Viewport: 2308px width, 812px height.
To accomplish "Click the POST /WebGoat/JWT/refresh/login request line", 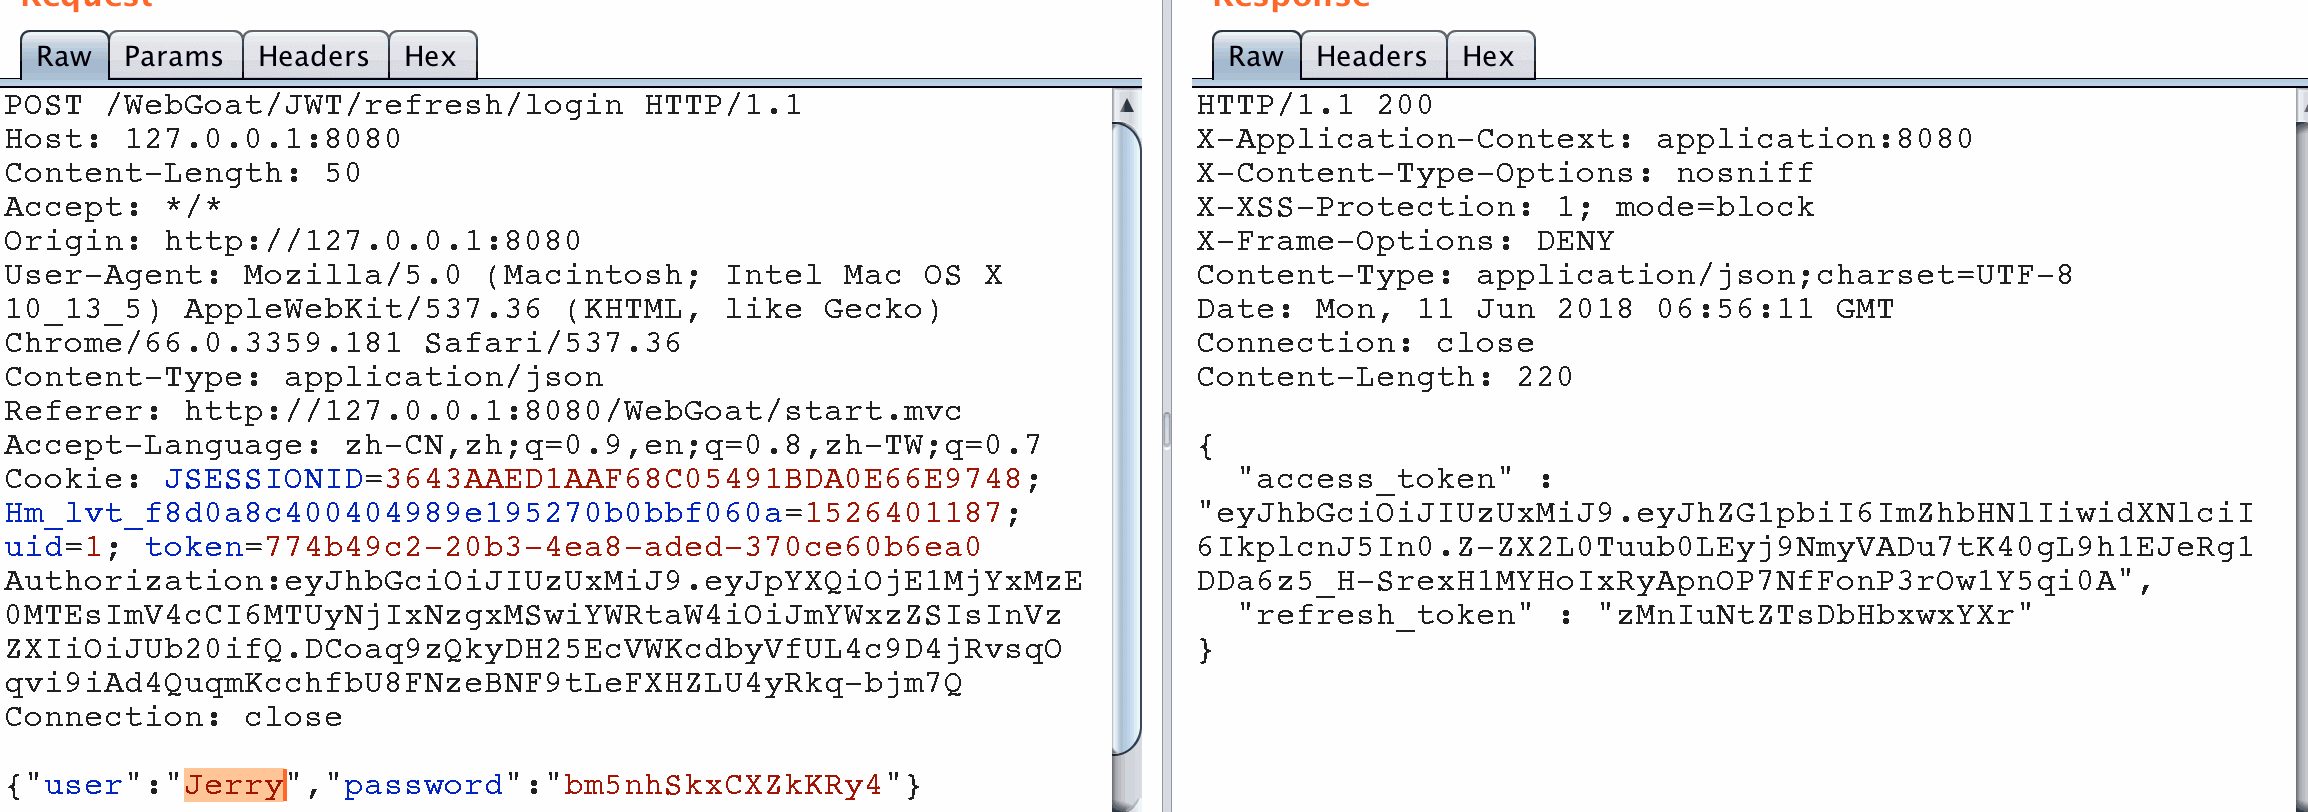I will (x=403, y=105).
